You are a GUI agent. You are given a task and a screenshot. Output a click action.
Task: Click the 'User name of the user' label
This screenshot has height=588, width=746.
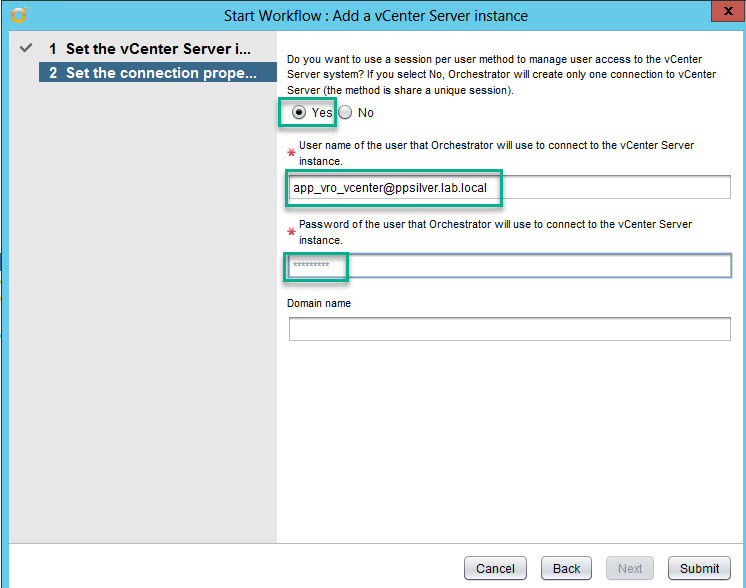coord(496,153)
